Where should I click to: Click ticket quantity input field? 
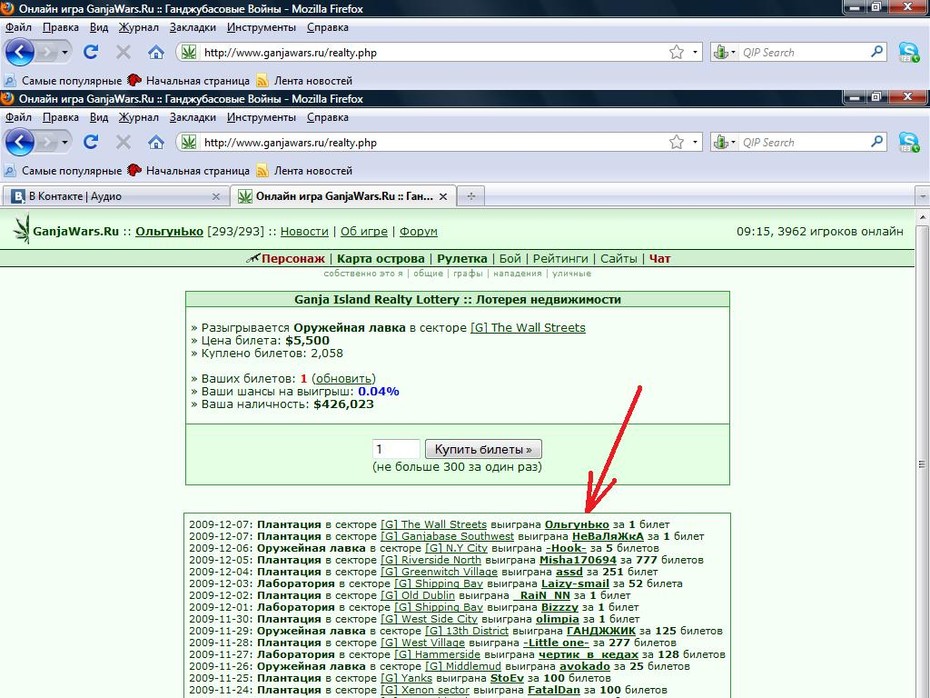pos(396,449)
